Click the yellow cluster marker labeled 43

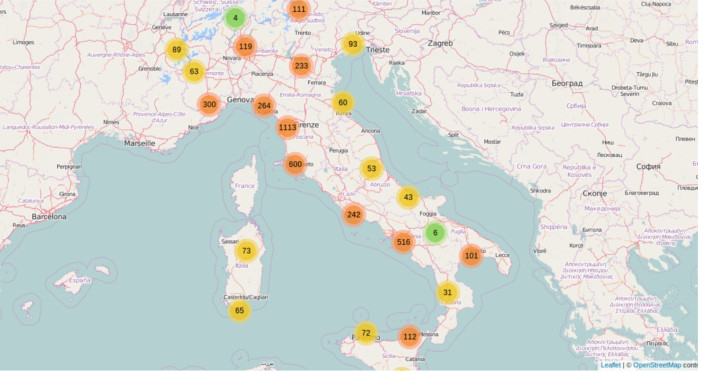(x=408, y=197)
